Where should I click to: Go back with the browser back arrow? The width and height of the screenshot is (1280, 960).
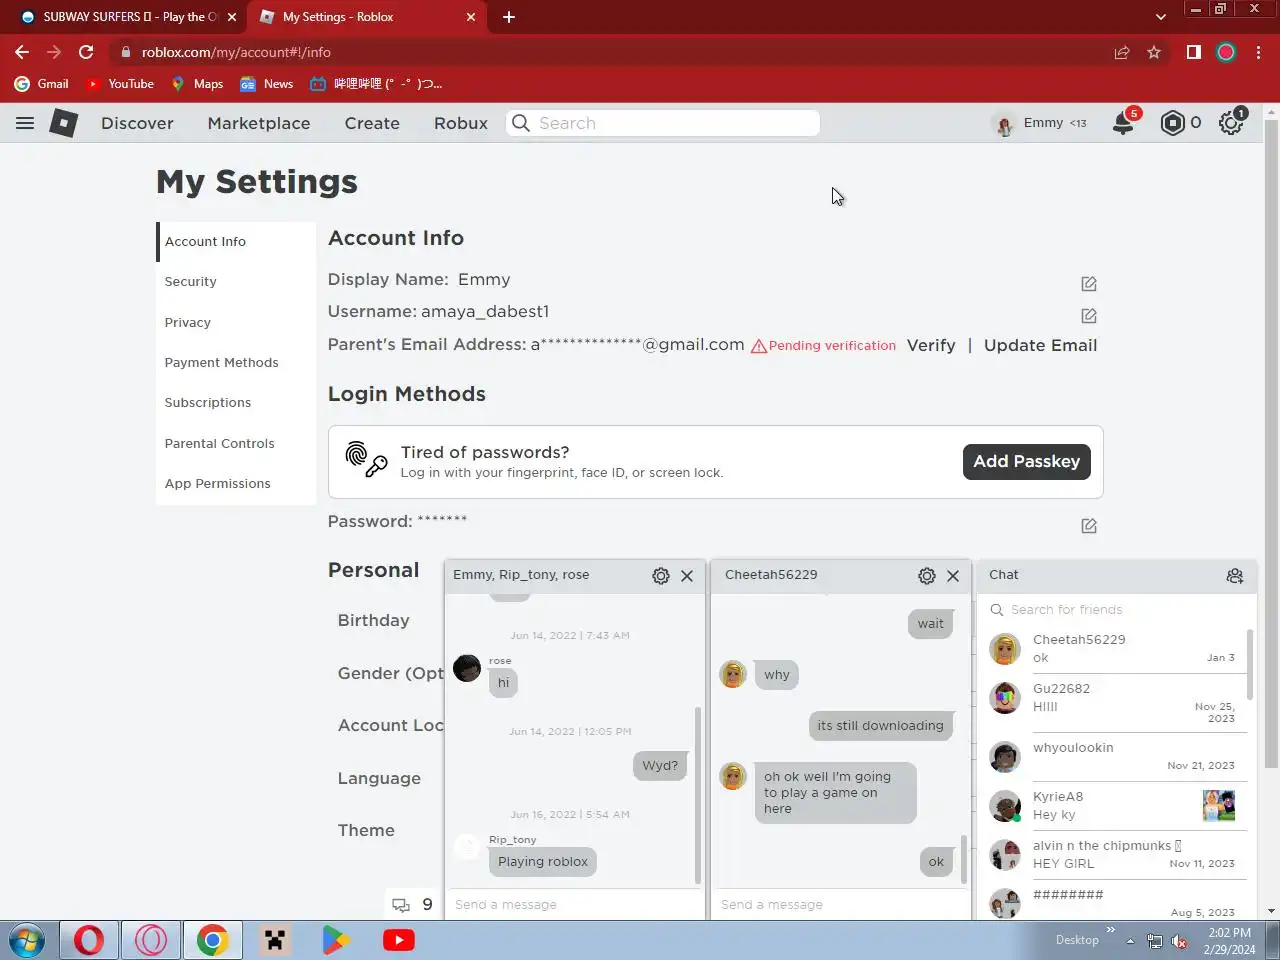point(22,52)
